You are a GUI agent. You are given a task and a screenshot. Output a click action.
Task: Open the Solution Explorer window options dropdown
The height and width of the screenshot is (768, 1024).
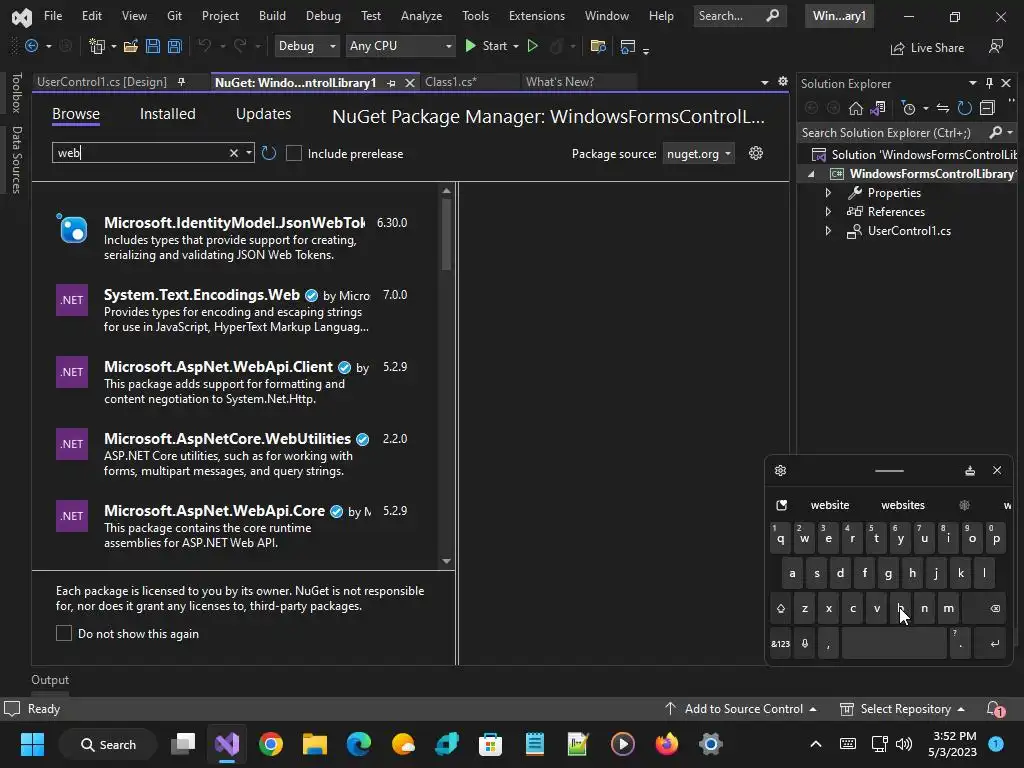[x=972, y=83]
